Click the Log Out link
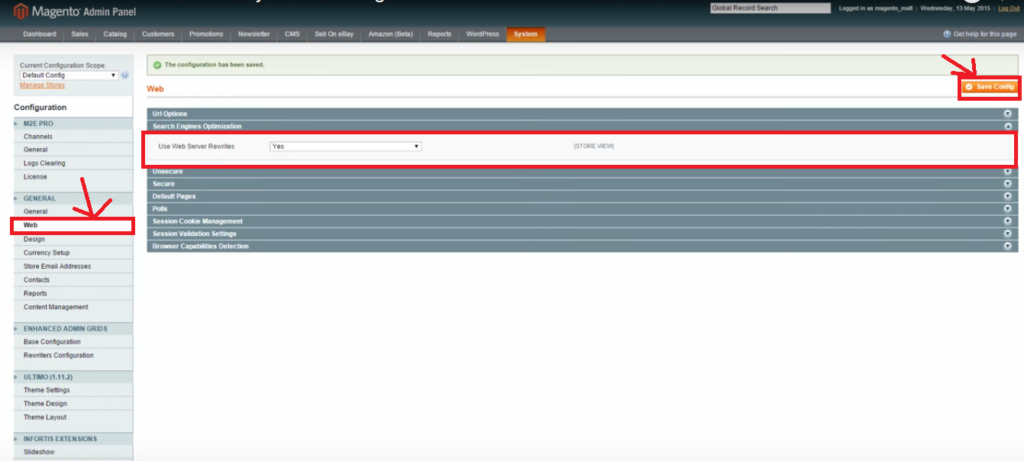Viewport: 1024px width, 461px height. tap(1008, 8)
